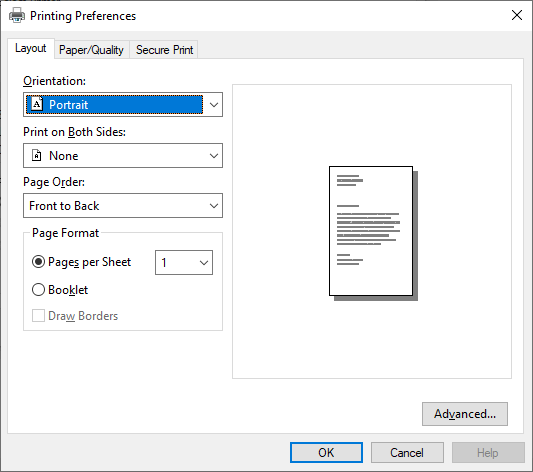Switch to the Secure Print tab

[165, 50]
